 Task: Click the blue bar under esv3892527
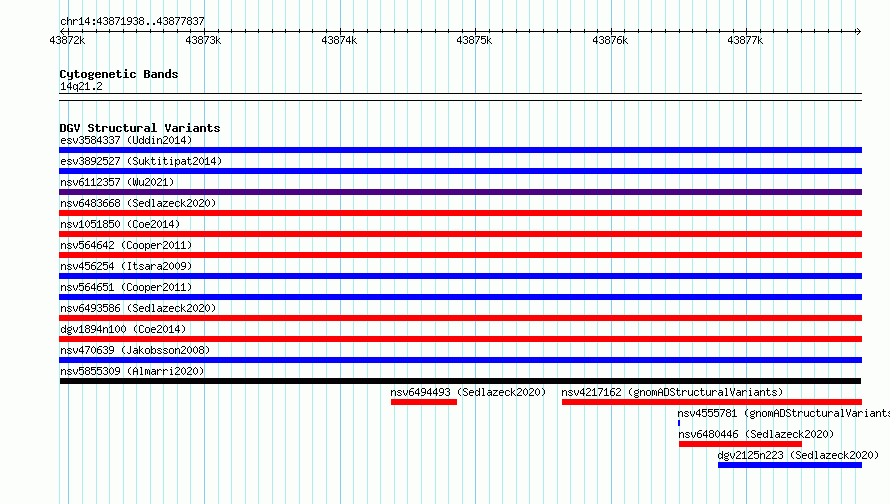pyautogui.click(x=460, y=171)
